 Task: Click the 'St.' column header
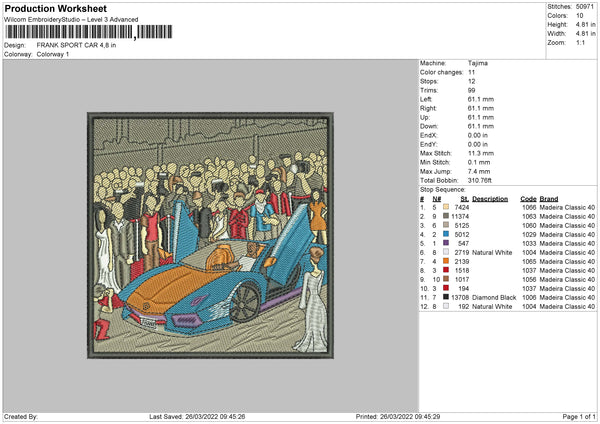click(x=465, y=199)
